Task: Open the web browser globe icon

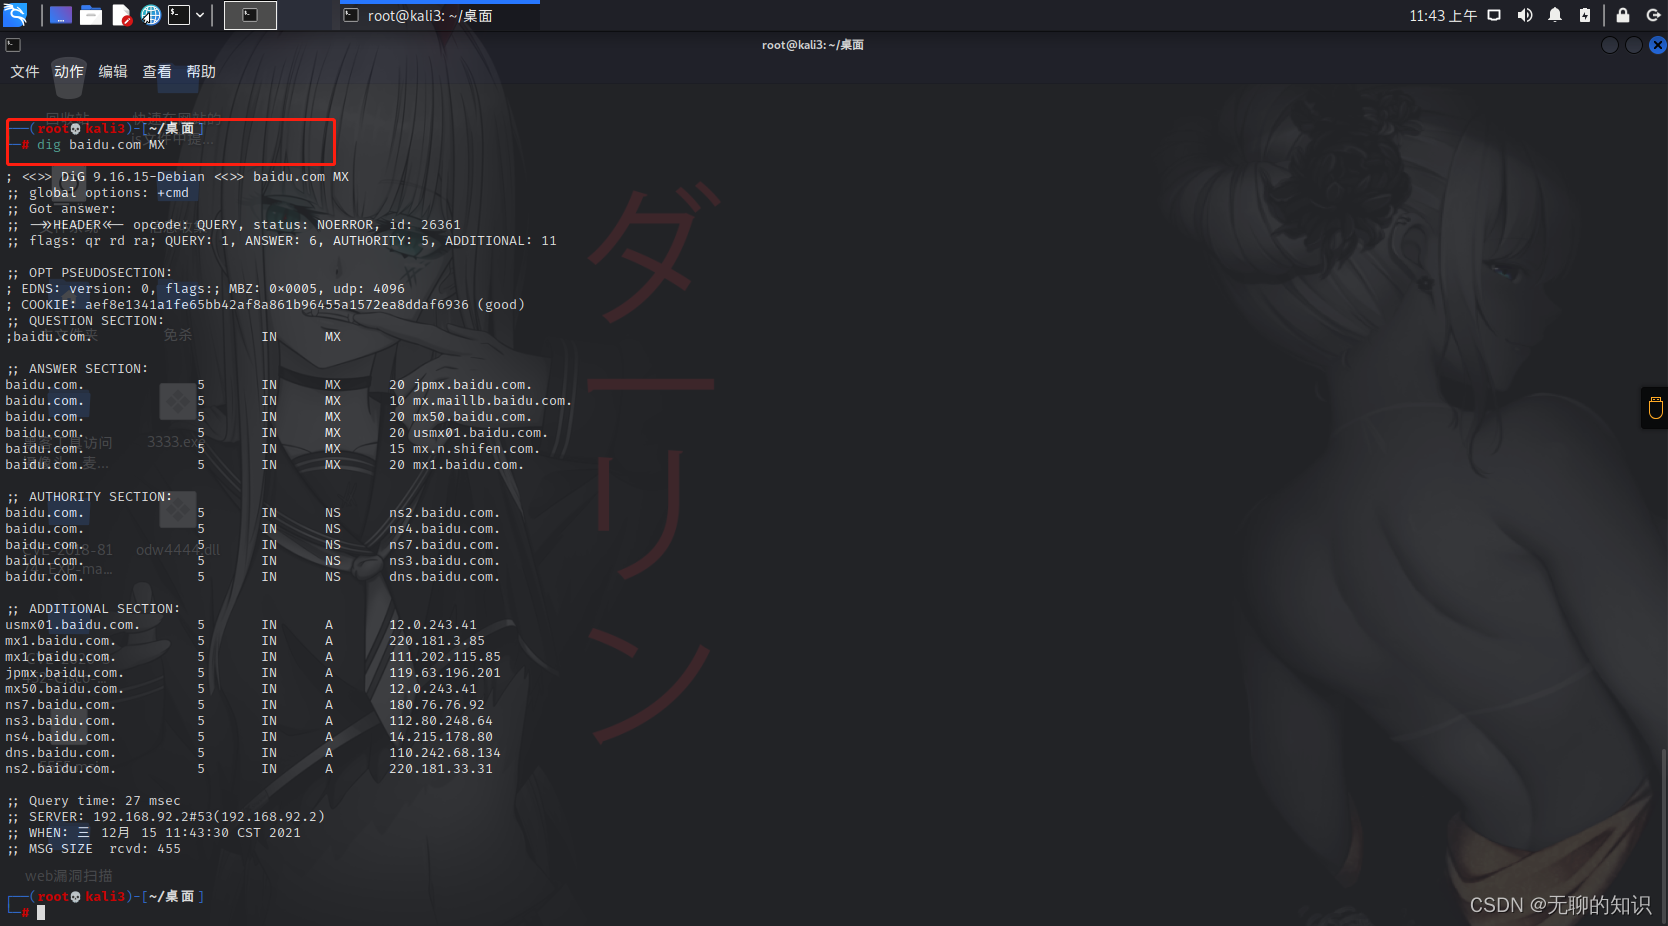Action: point(151,15)
